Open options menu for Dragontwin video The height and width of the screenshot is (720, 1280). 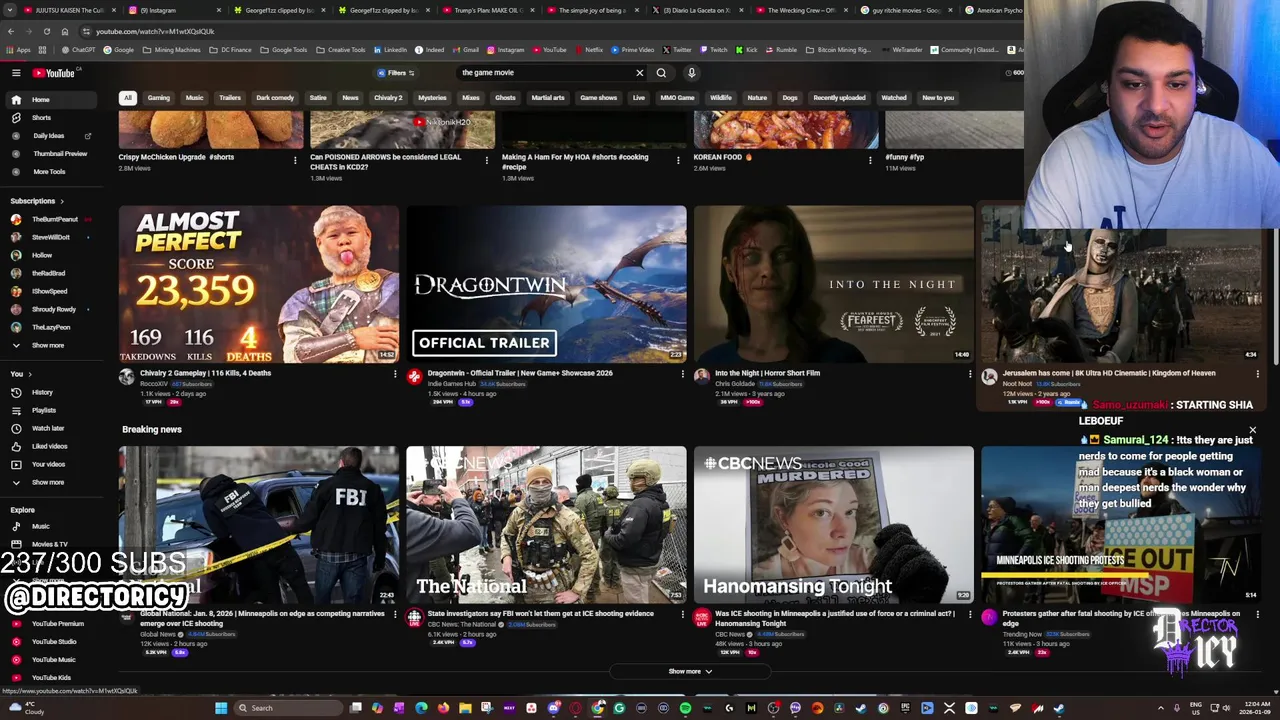tap(682, 374)
